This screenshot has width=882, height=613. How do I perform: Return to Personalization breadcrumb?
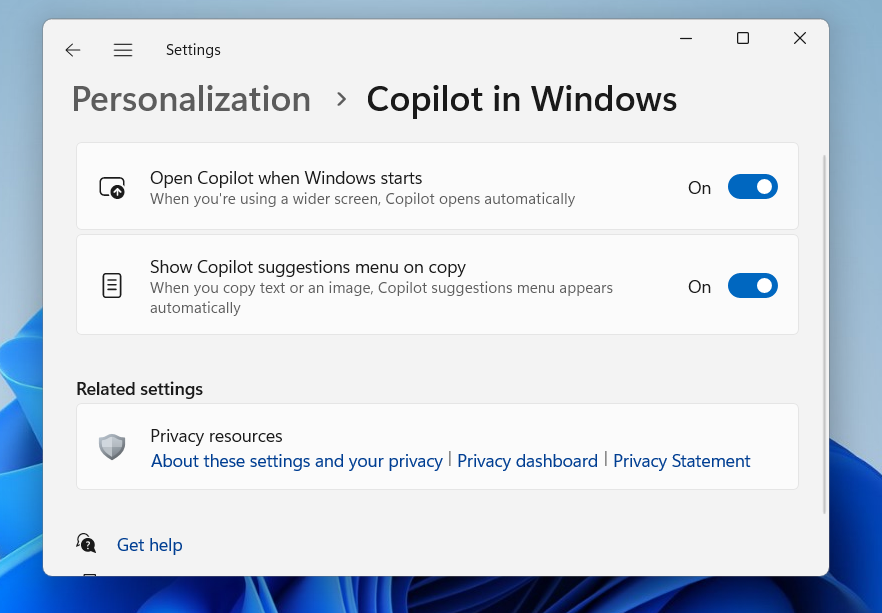point(191,100)
